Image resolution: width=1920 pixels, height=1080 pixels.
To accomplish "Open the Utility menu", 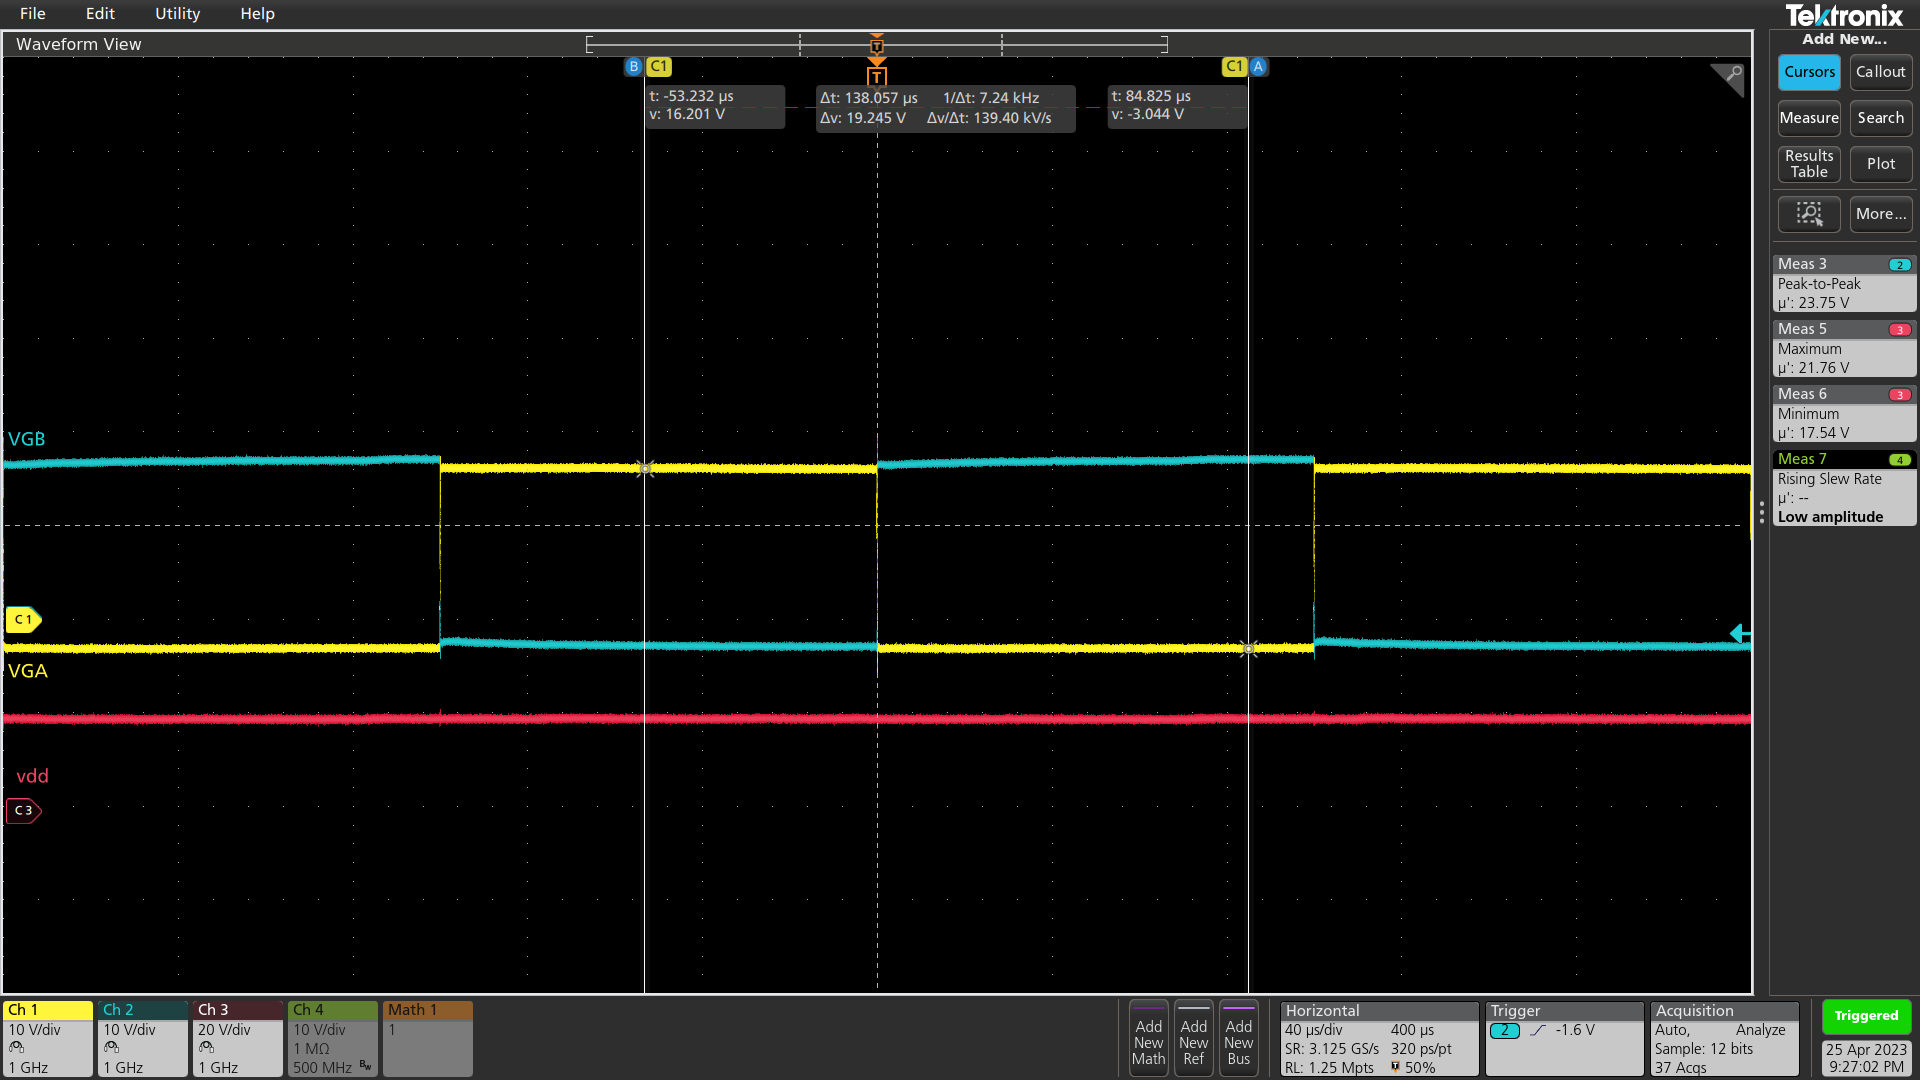I will coord(177,13).
